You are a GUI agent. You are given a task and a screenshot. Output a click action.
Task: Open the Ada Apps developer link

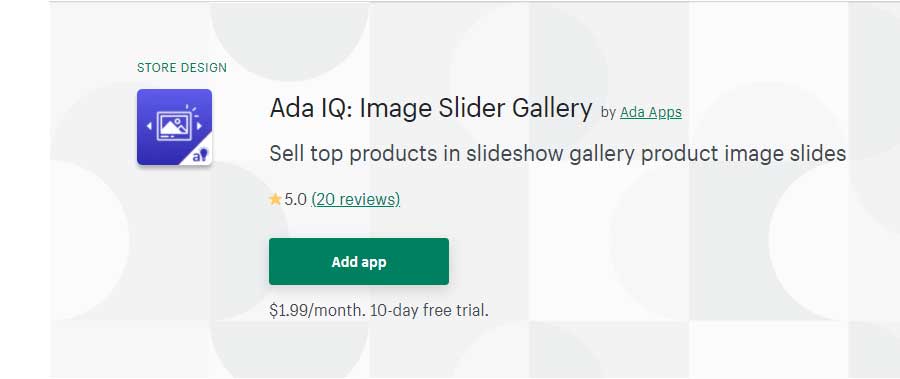point(651,113)
